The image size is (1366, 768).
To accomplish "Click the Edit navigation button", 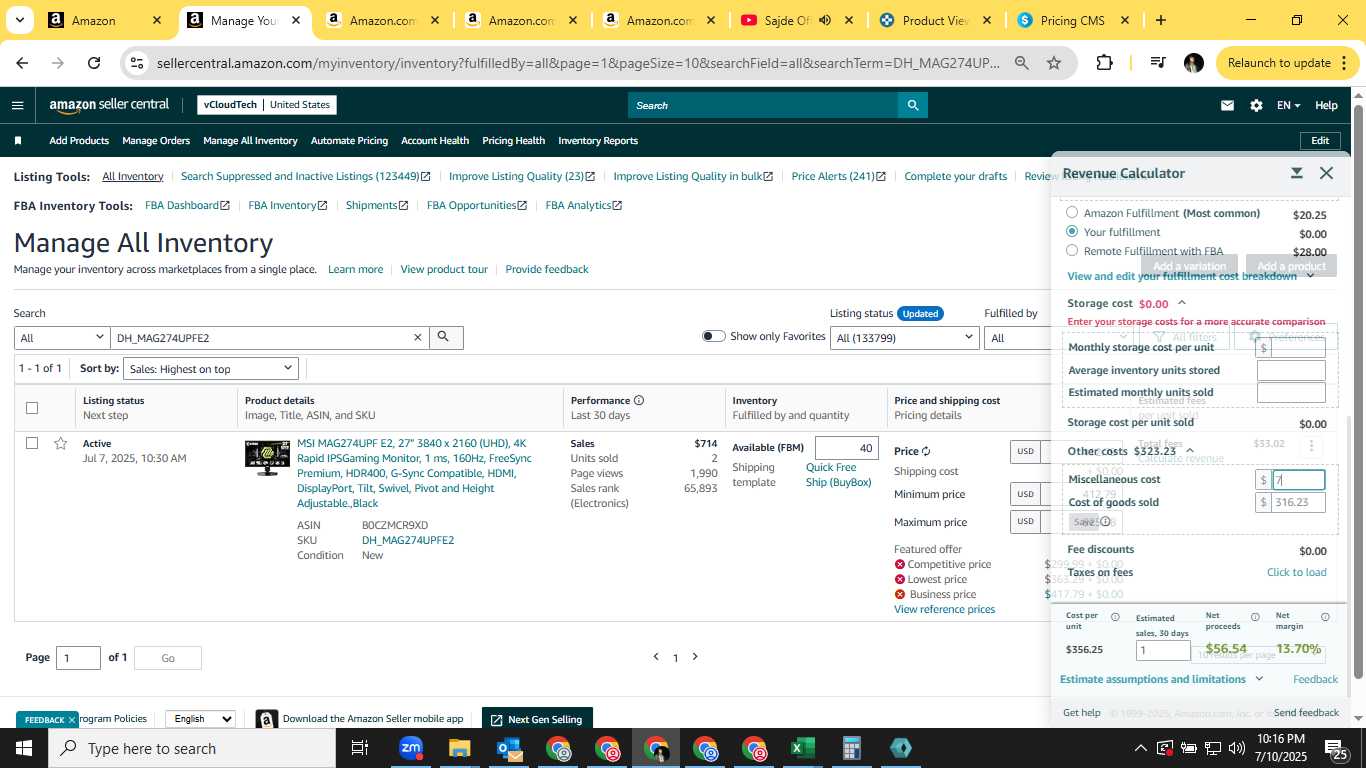I will point(1320,141).
